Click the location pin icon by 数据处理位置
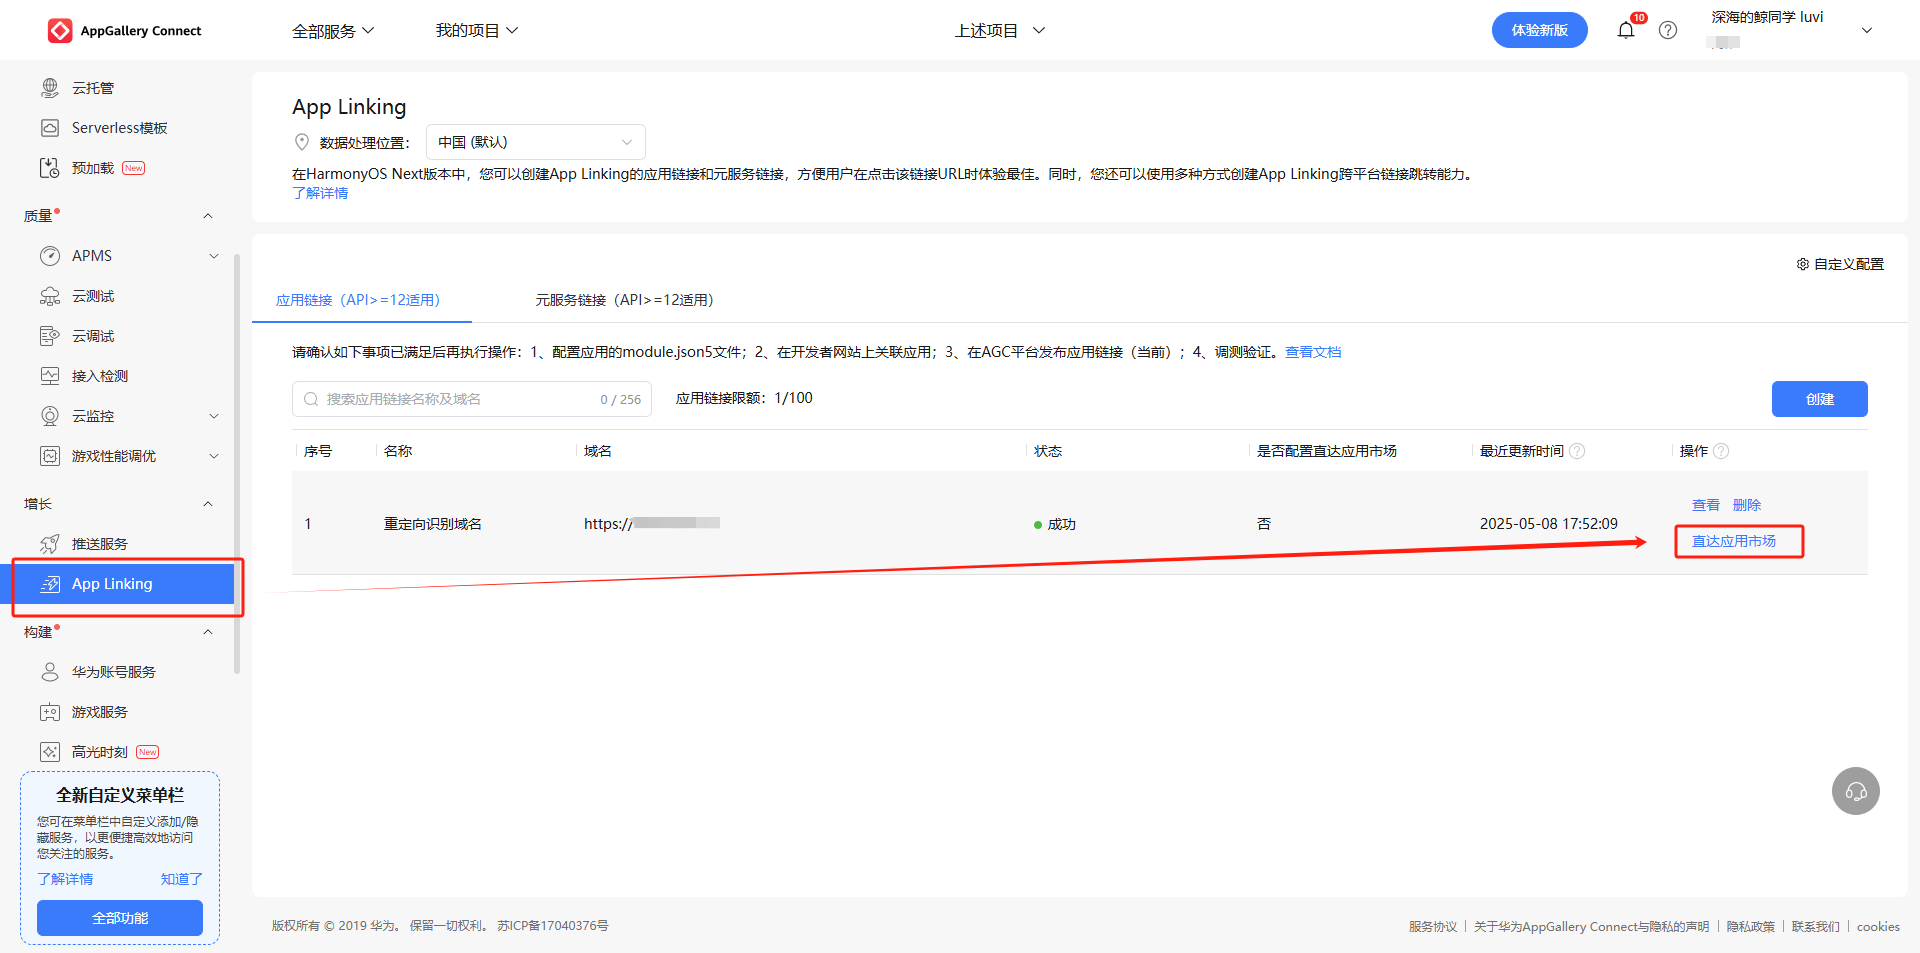The image size is (1920, 953). 302,142
